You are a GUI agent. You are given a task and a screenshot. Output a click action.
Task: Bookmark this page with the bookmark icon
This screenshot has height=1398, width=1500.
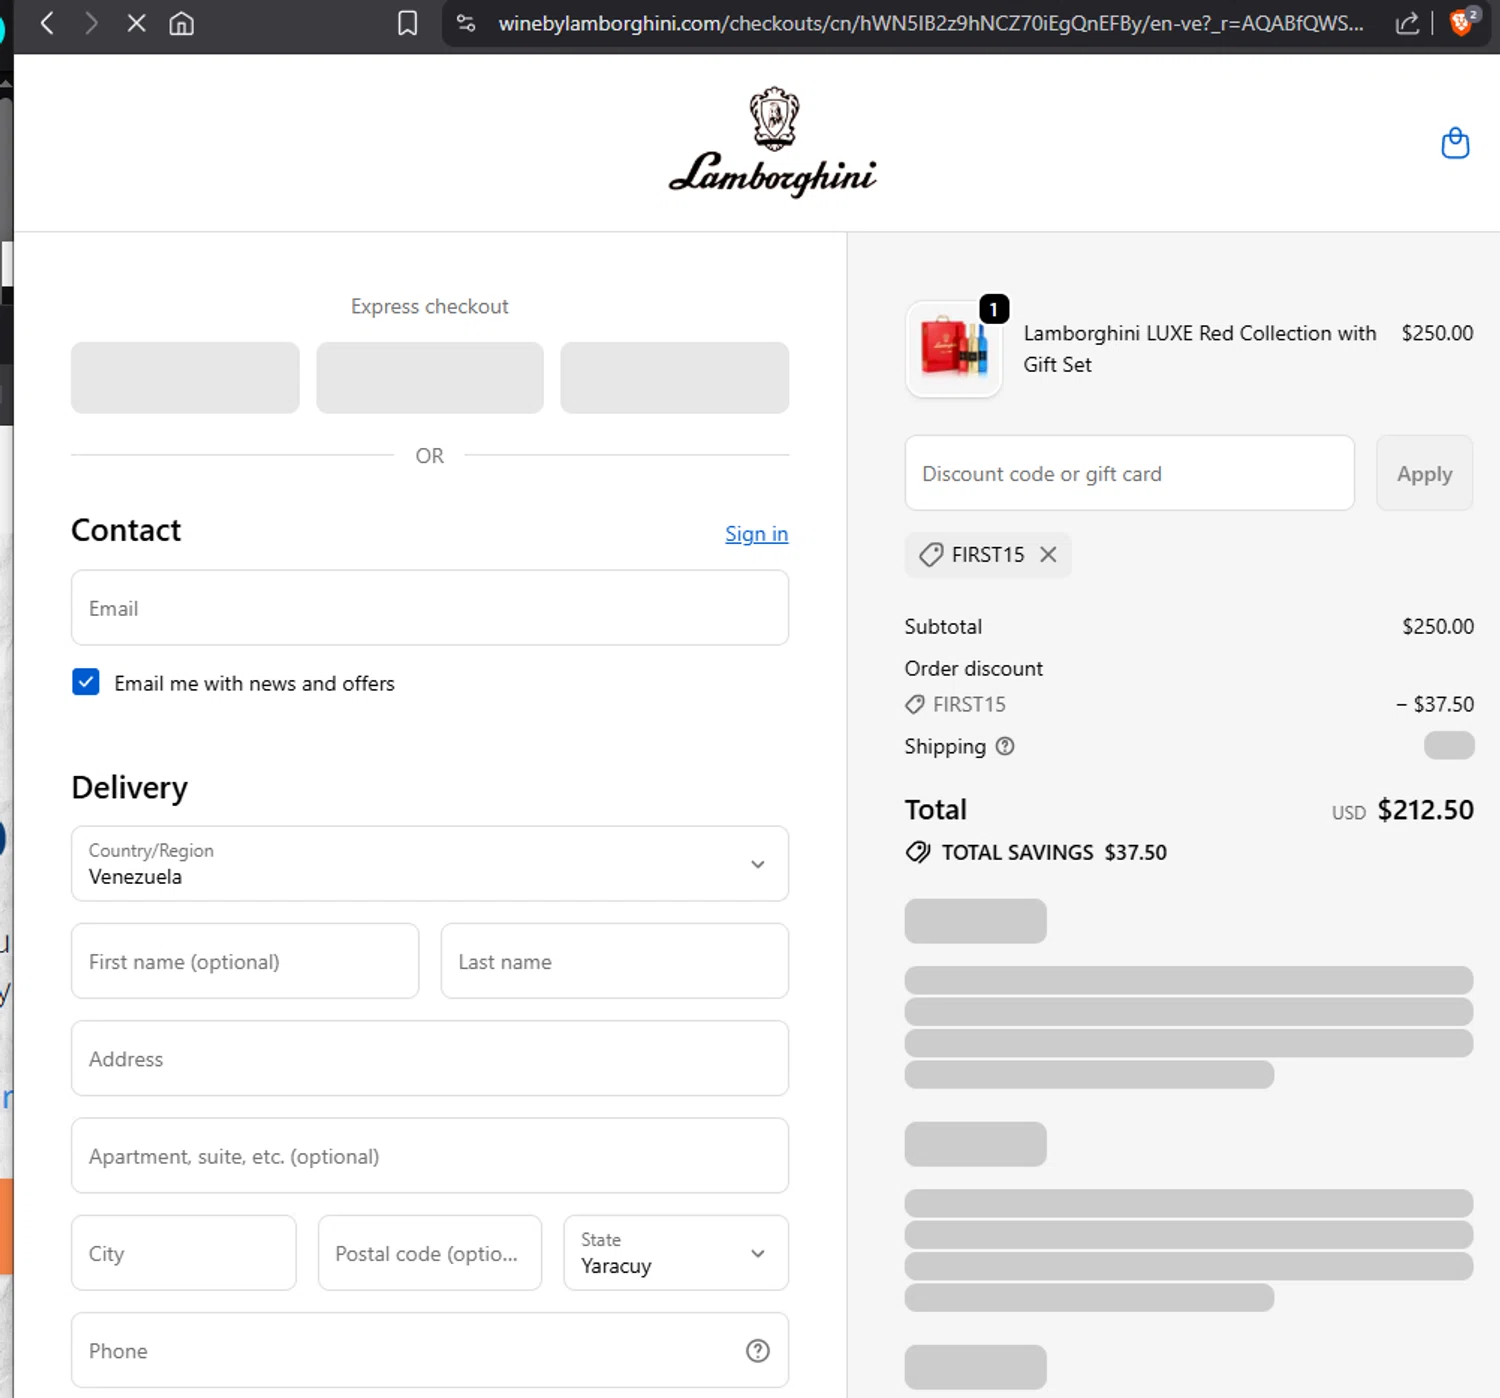[x=408, y=23]
